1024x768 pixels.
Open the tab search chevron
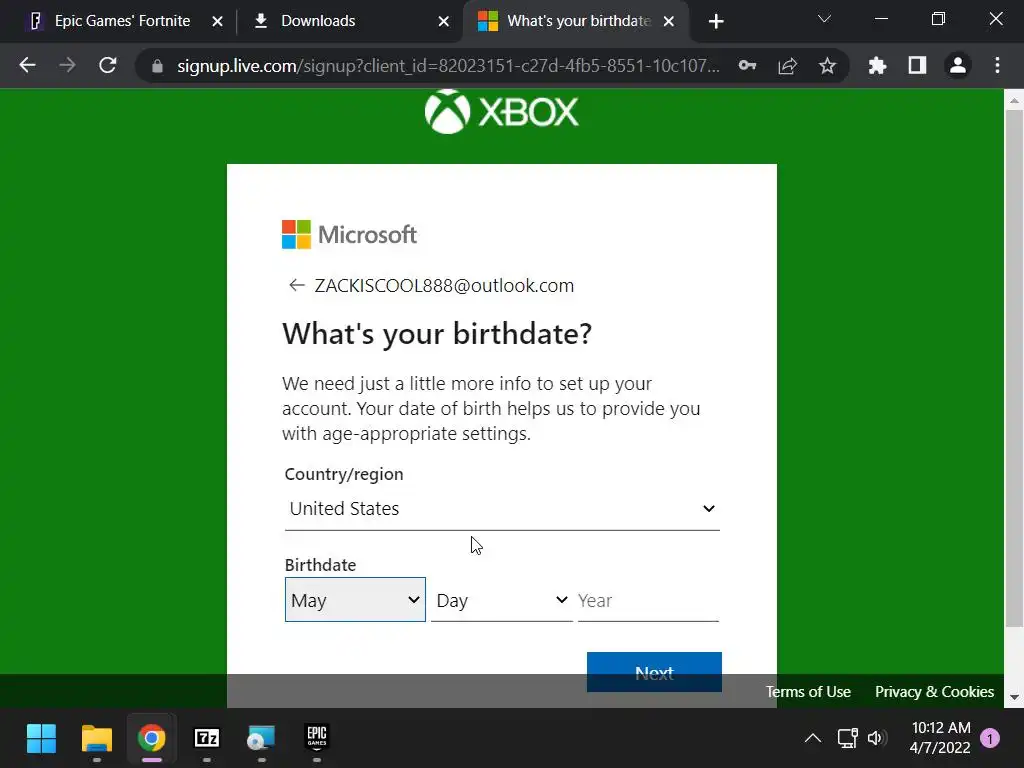pos(824,19)
